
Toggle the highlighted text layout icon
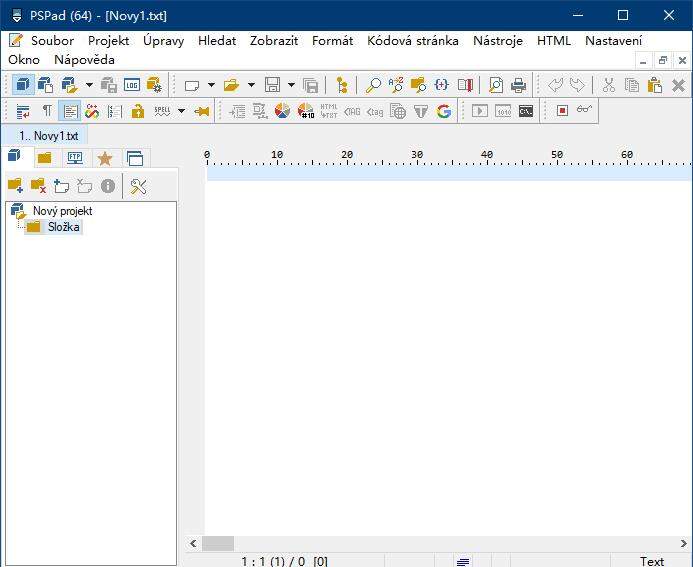[70, 111]
